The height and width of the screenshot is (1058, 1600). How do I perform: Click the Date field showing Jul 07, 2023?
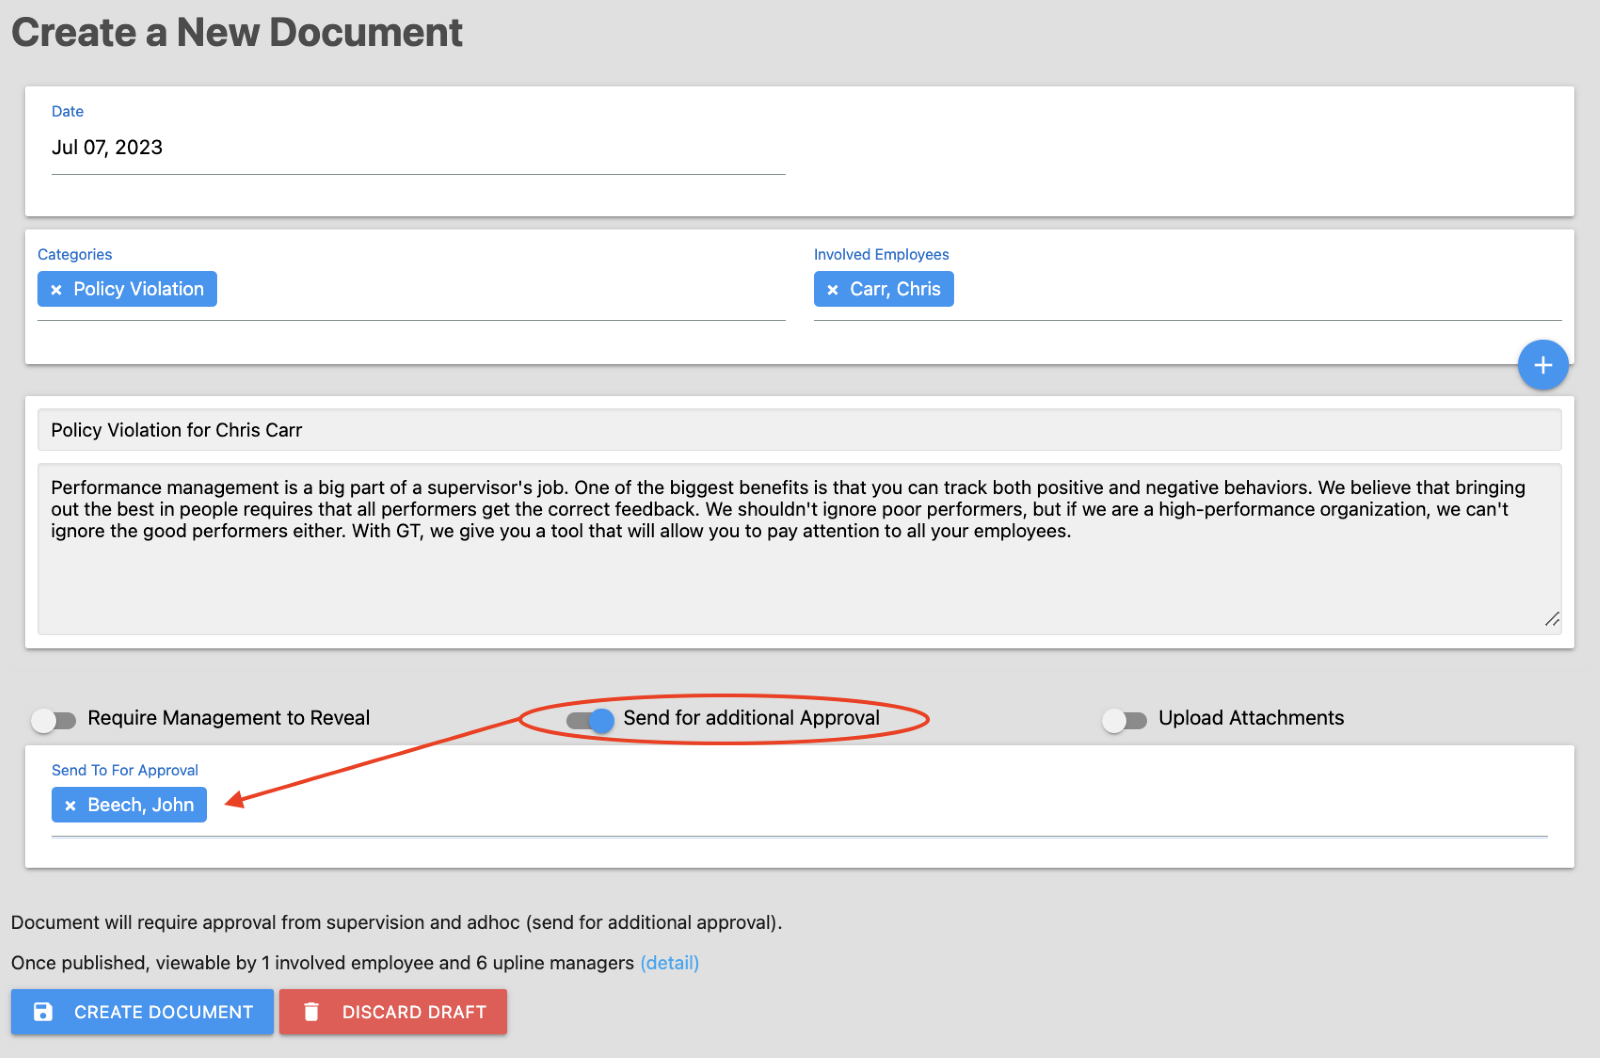click(418, 148)
